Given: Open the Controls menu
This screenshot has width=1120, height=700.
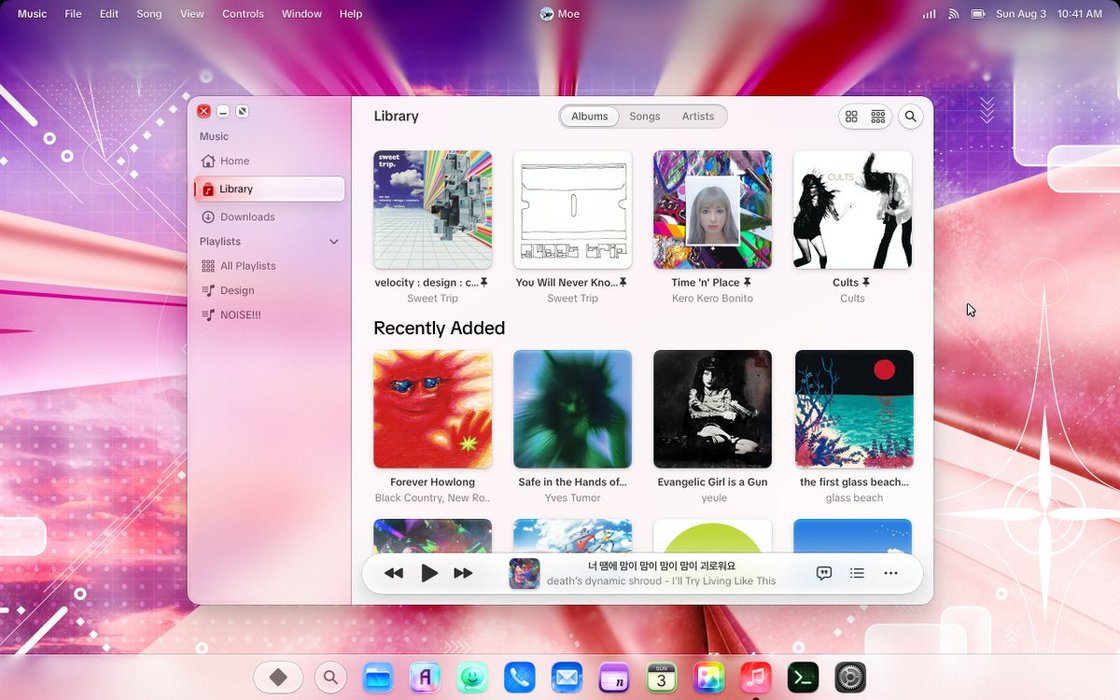Looking at the screenshot, I should 243,14.
